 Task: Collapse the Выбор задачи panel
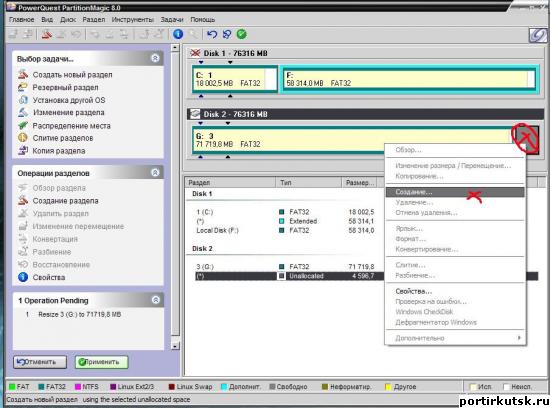tap(155, 58)
